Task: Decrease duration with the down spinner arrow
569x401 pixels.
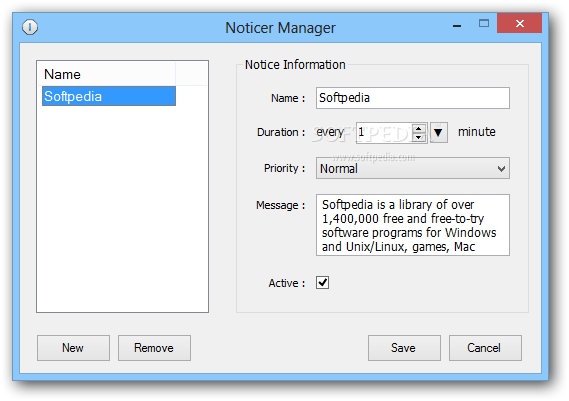Action: (x=419, y=137)
